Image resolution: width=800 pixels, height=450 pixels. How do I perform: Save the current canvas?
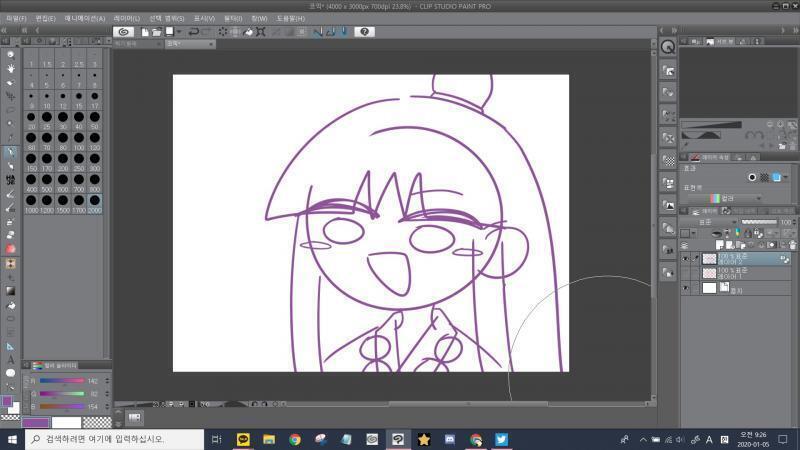(170, 32)
